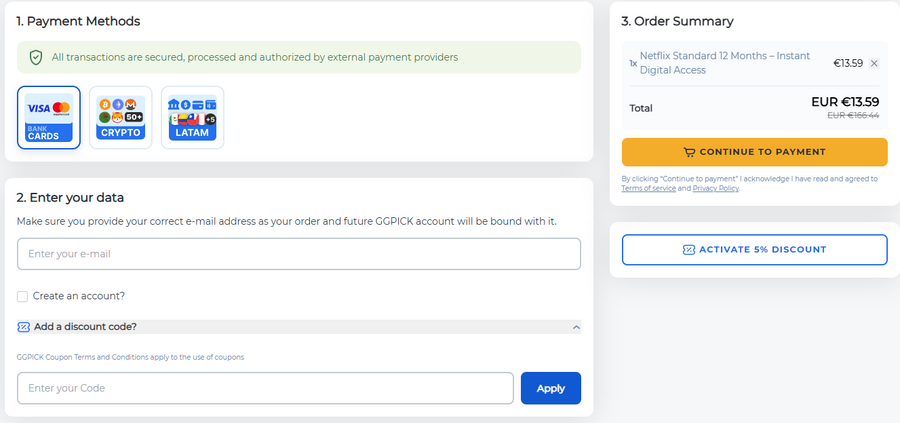Open the Privacy Policy link
The width and height of the screenshot is (900, 423).
pyautogui.click(x=715, y=188)
